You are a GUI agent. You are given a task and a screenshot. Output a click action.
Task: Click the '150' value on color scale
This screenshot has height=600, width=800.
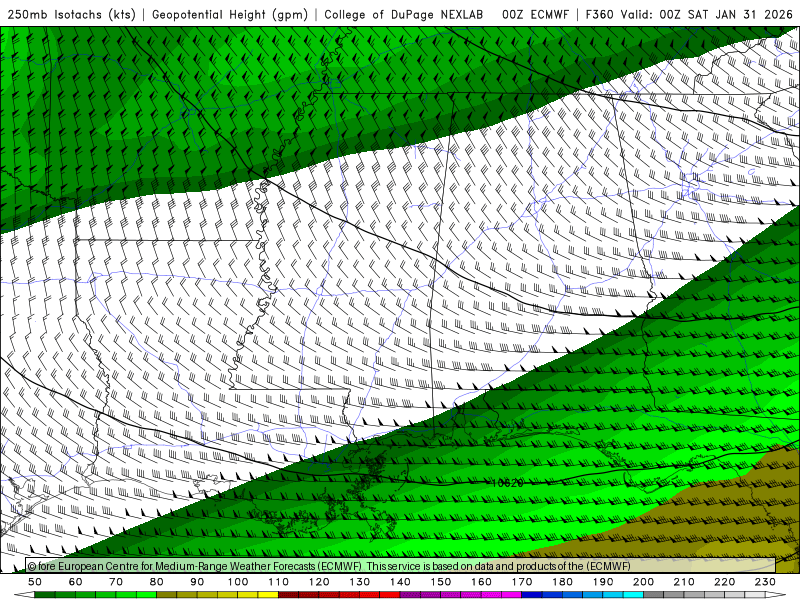[441, 582]
